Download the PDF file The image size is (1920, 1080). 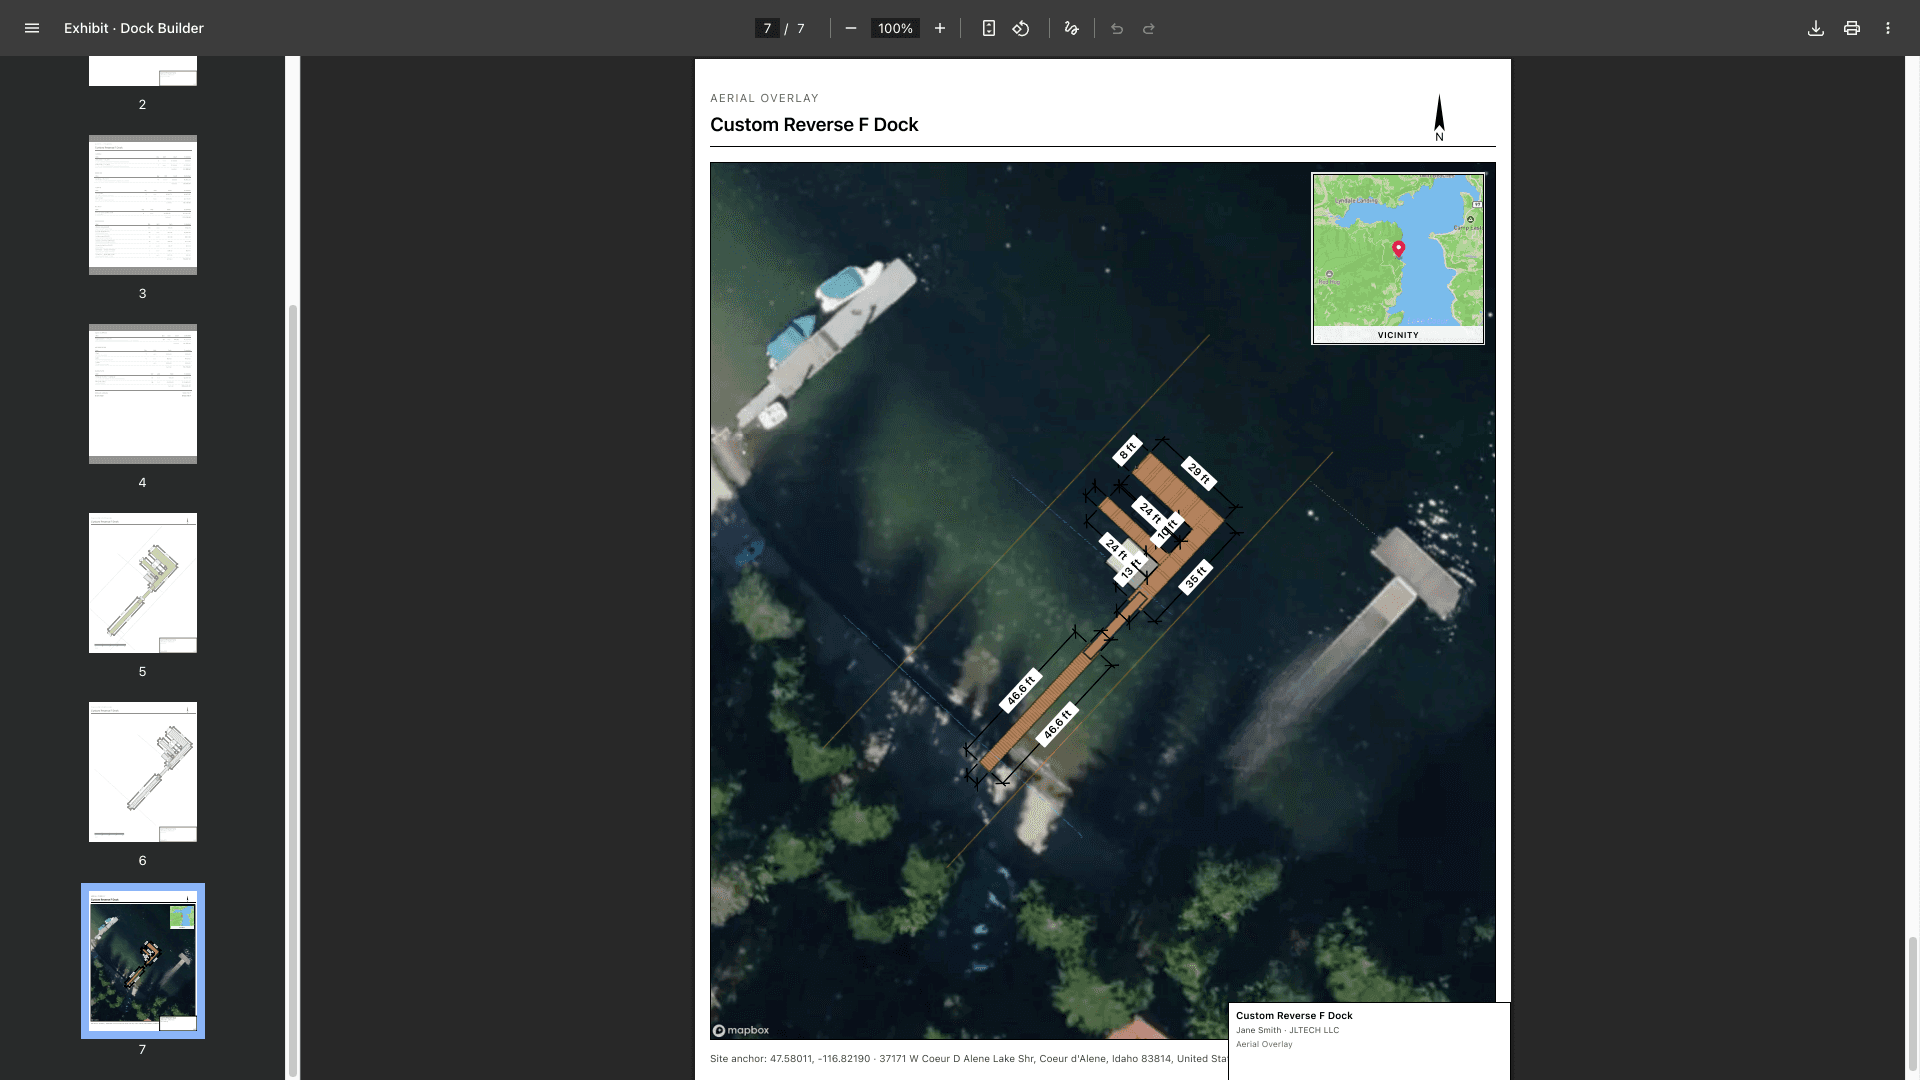tap(1816, 28)
